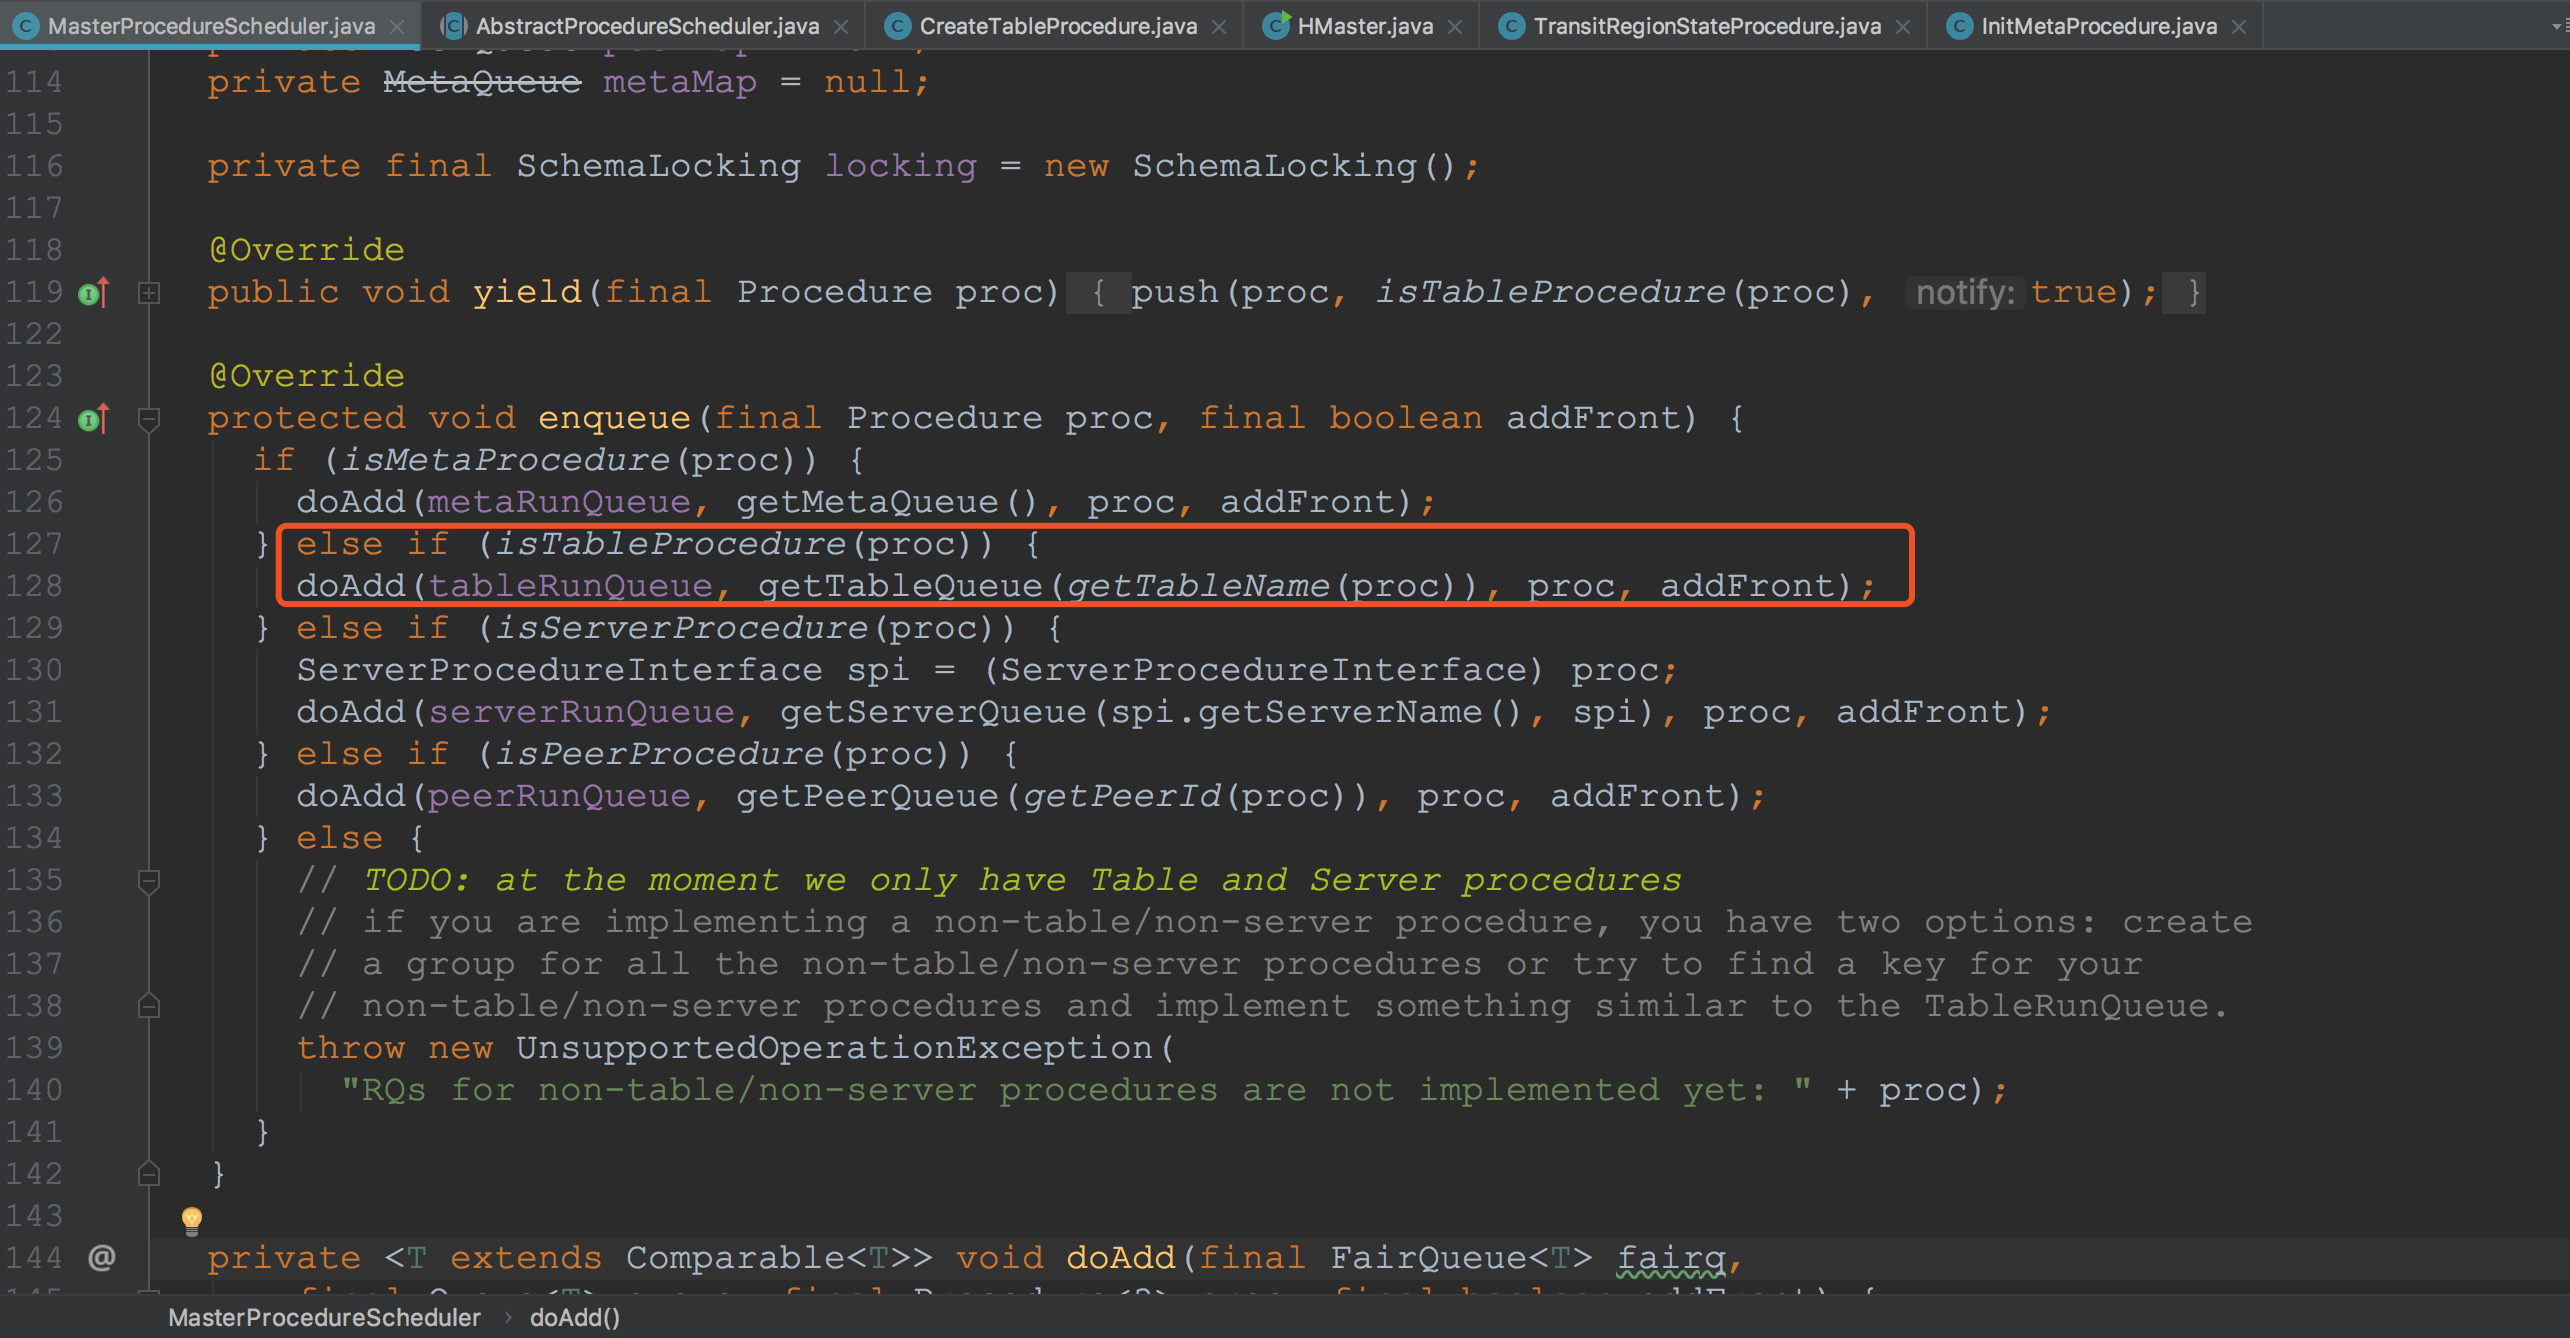Close the CreateTableProcedure.java tab
This screenshot has height=1338, width=2570.
pyautogui.click(x=1218, y=27)
